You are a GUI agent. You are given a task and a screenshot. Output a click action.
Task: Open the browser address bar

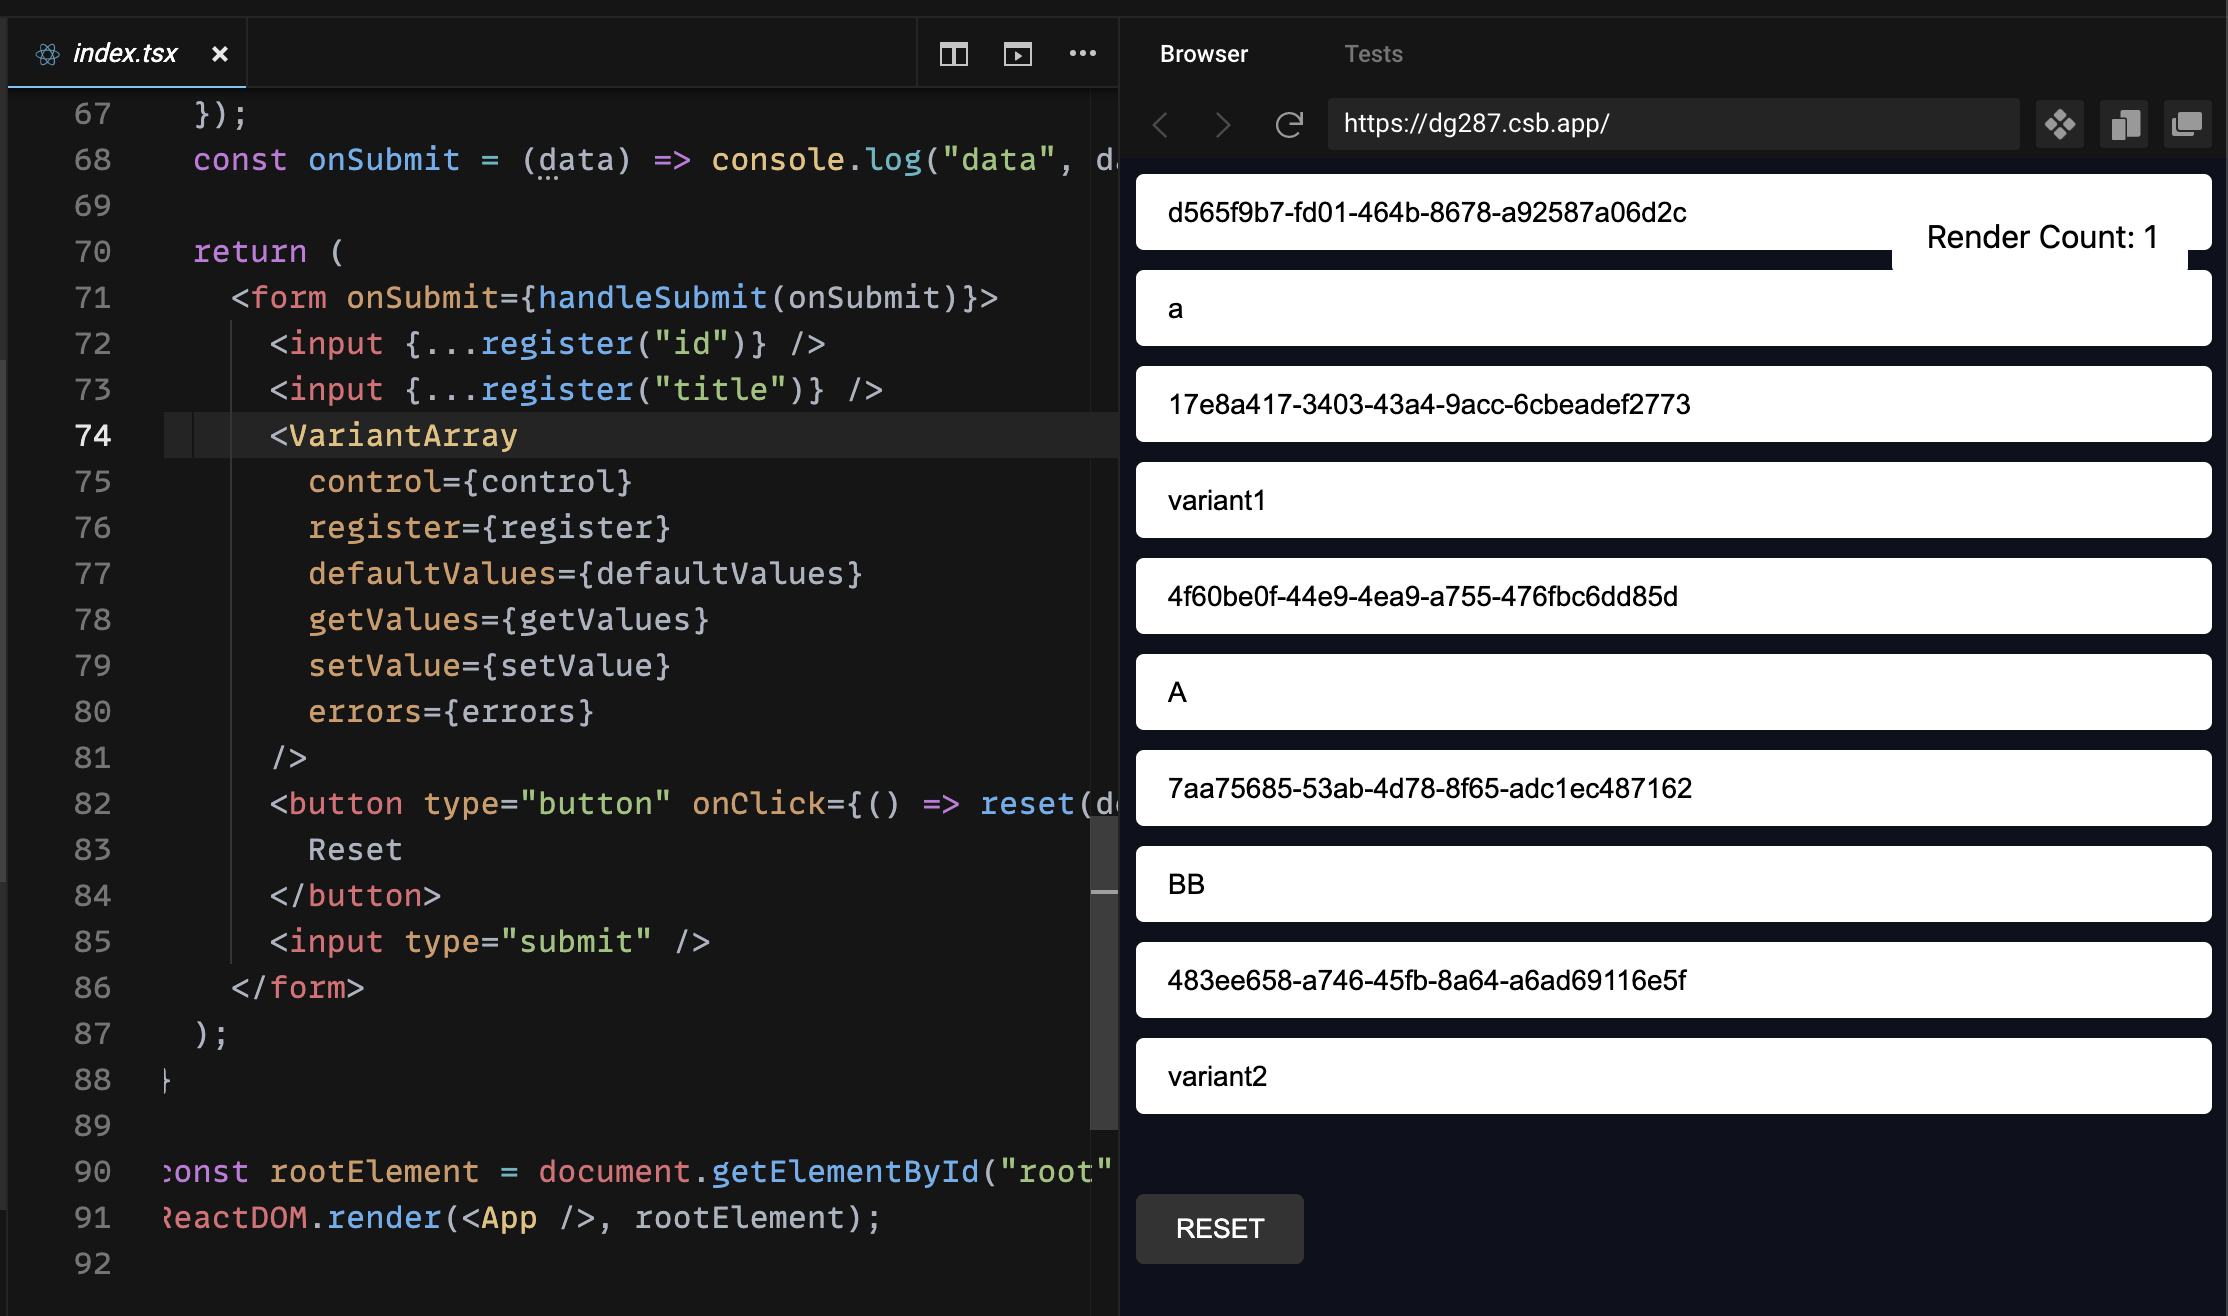coord(1674,124)
